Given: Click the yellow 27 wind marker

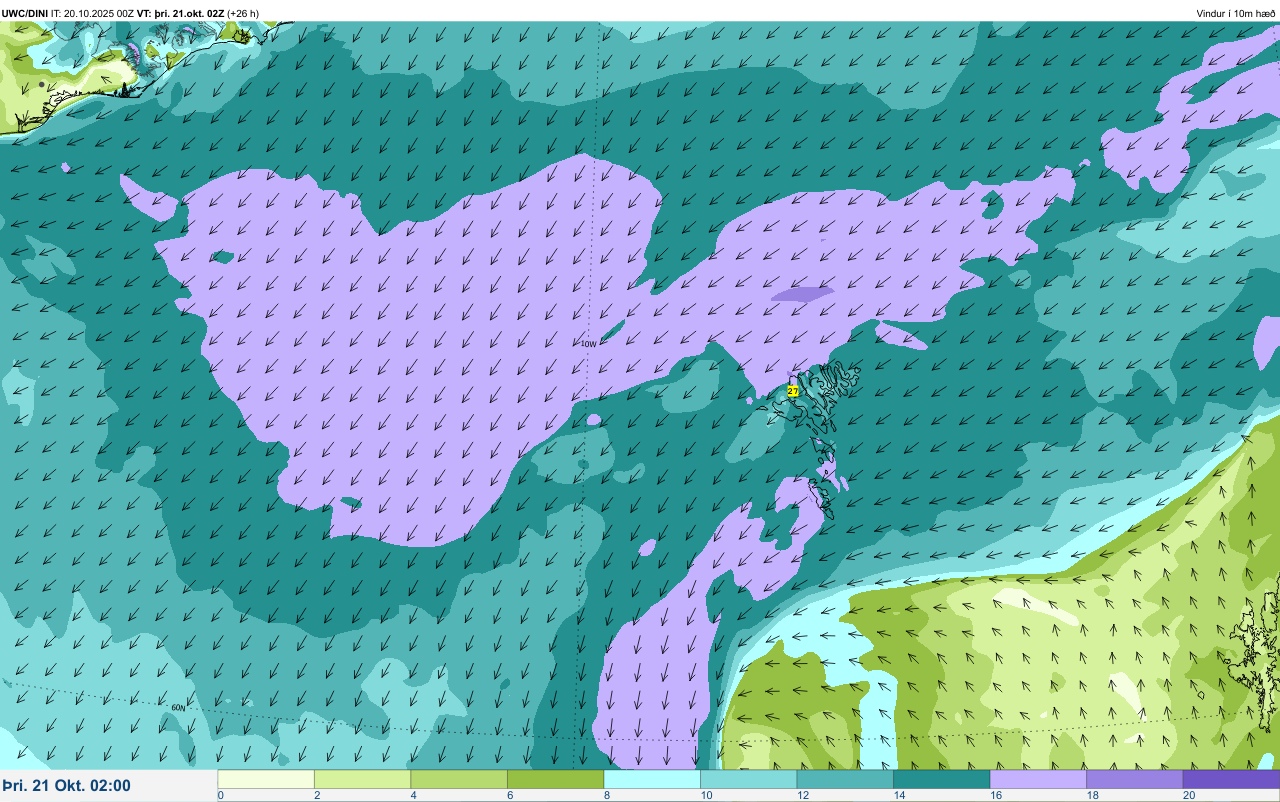Looking at the screenshot, I should tap(793, 392).
